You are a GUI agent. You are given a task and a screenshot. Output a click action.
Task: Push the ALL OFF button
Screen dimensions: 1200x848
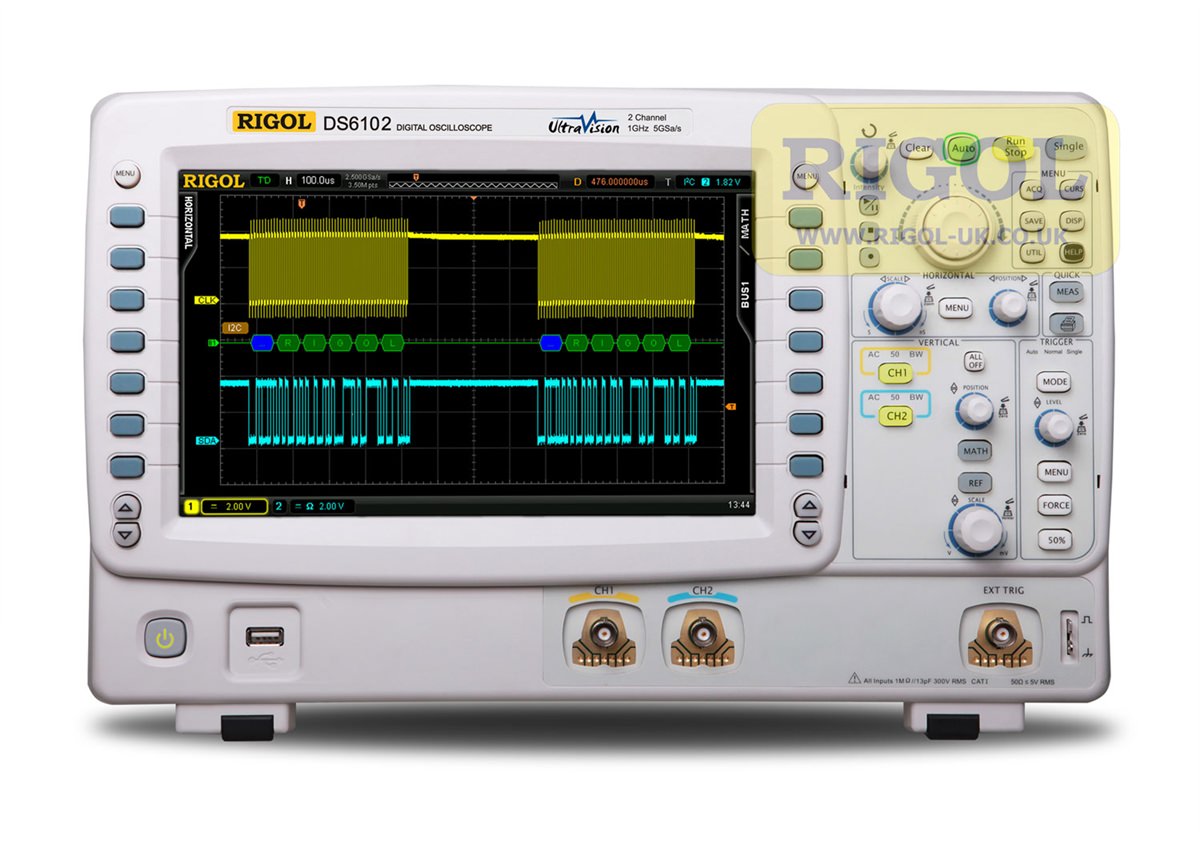(x=975, y=361)
